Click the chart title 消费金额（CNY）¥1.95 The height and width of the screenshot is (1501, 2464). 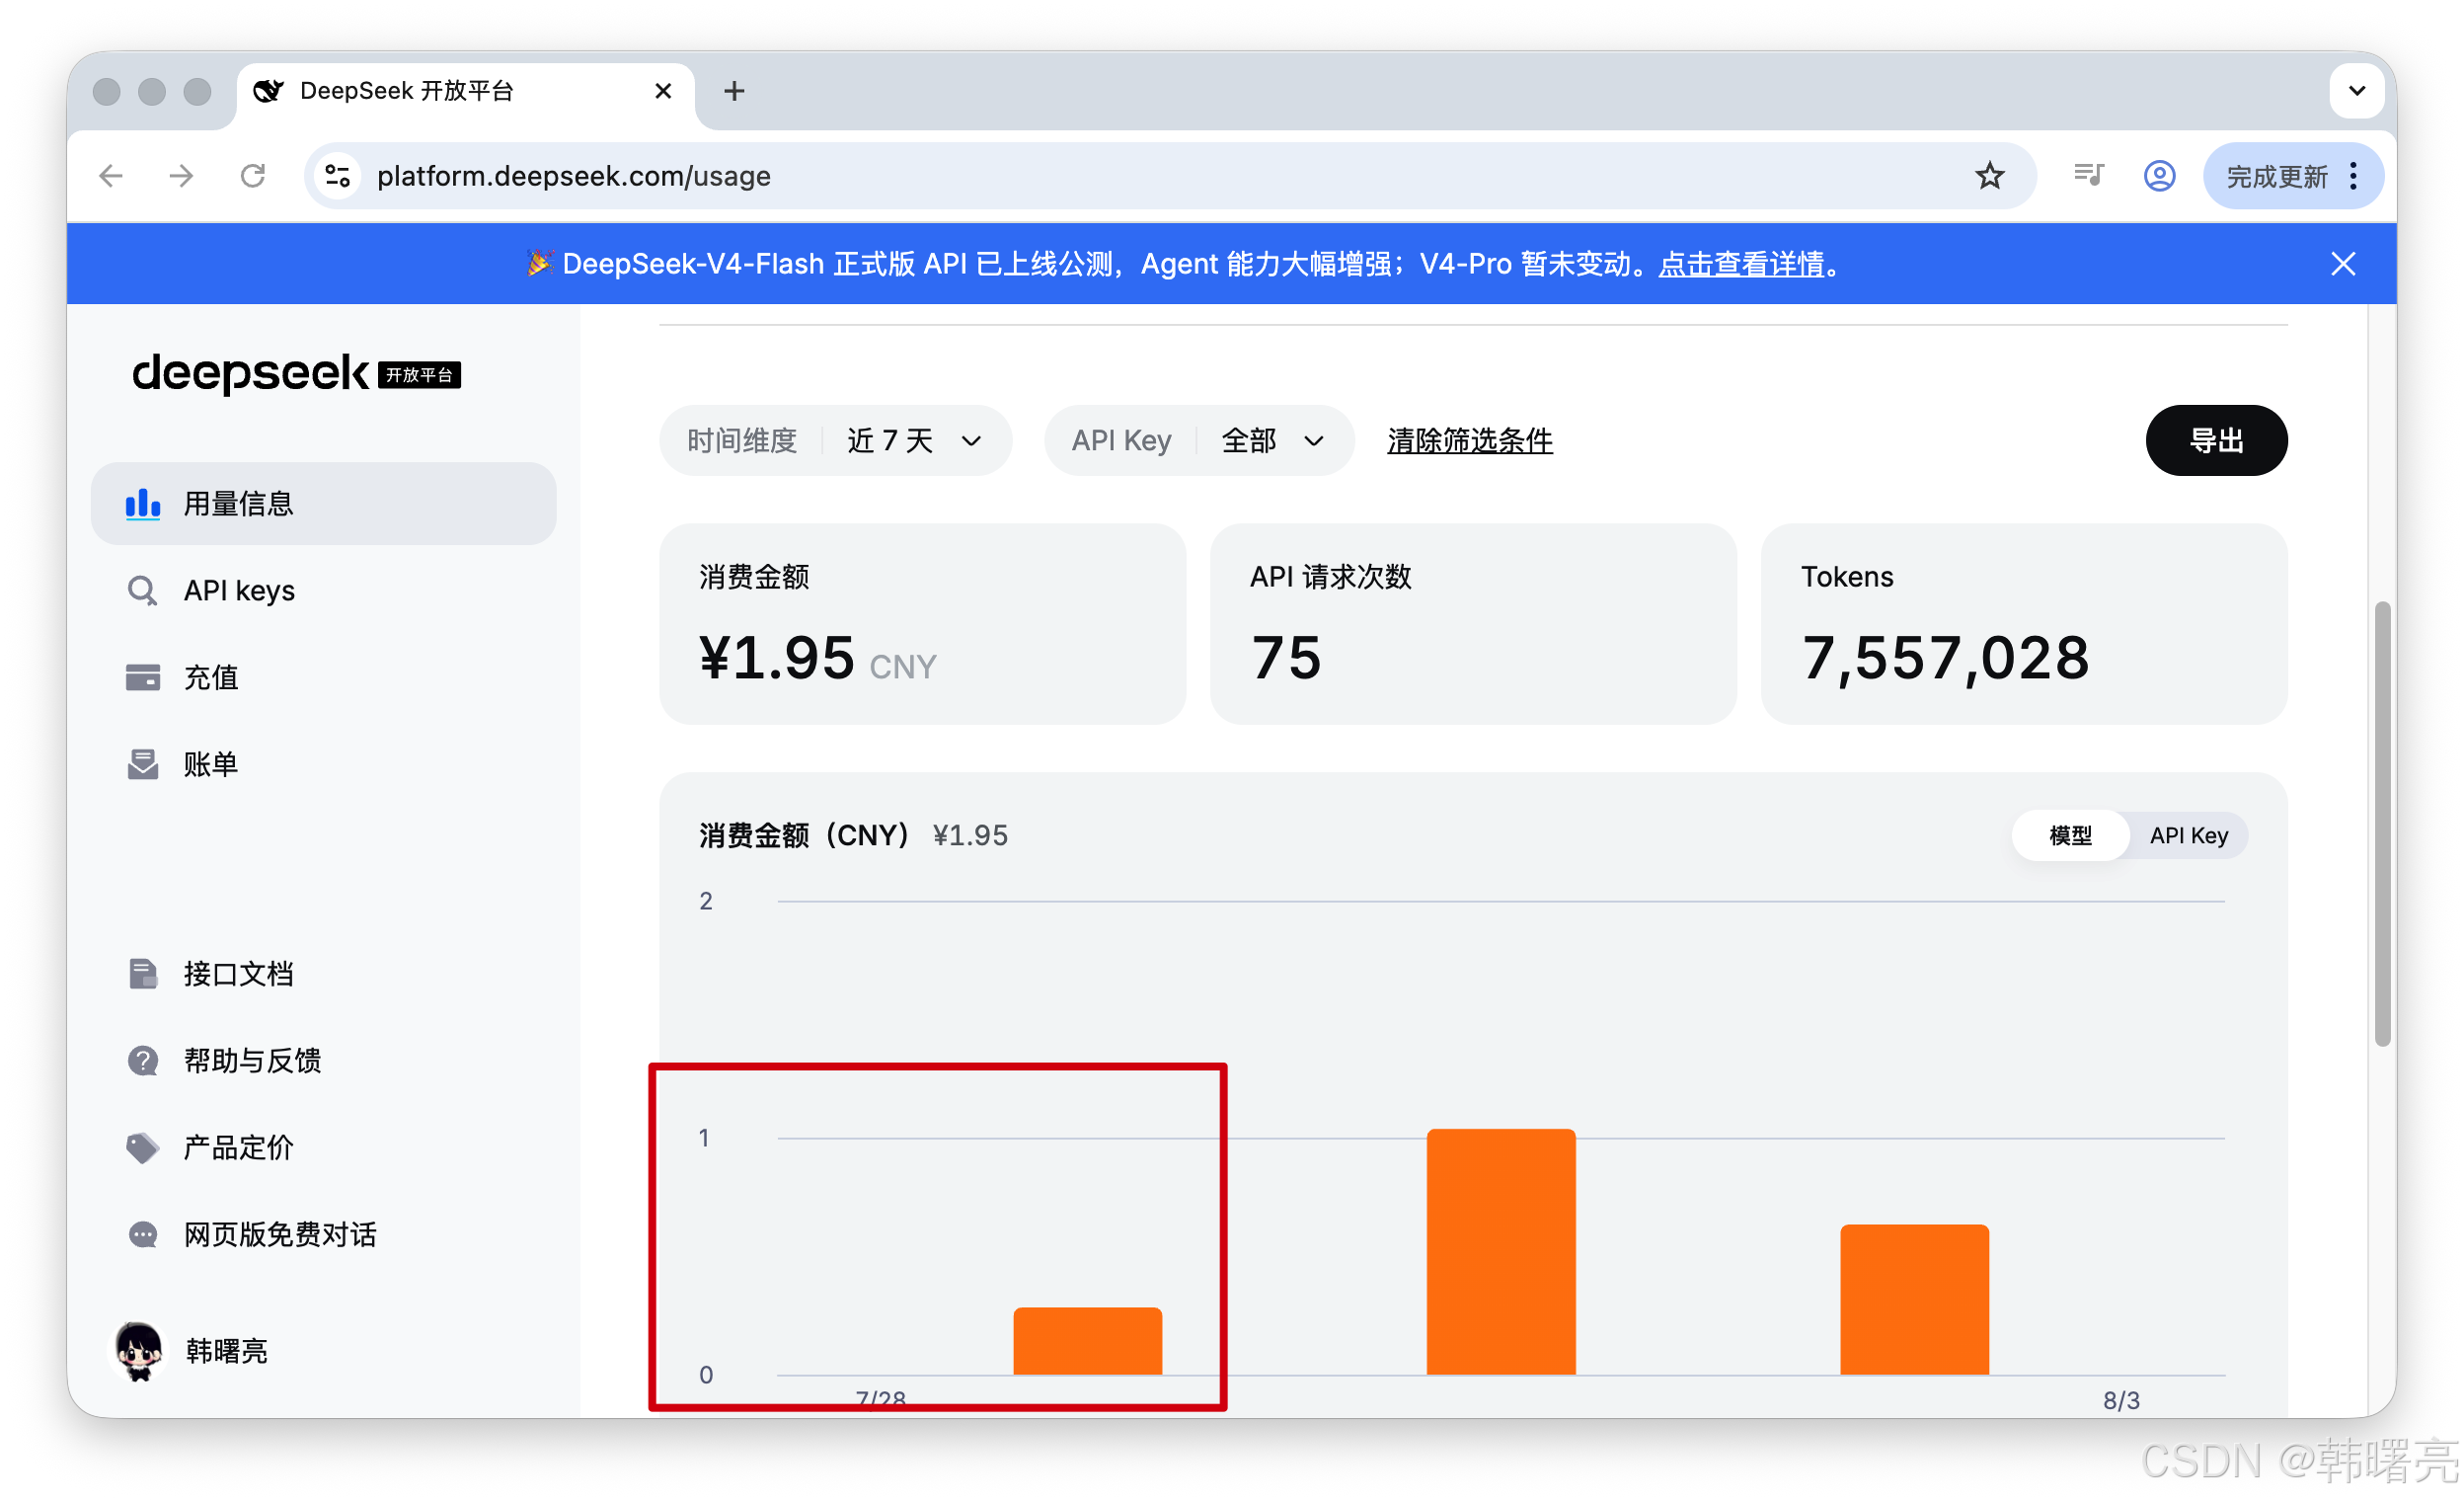point(853,835)
